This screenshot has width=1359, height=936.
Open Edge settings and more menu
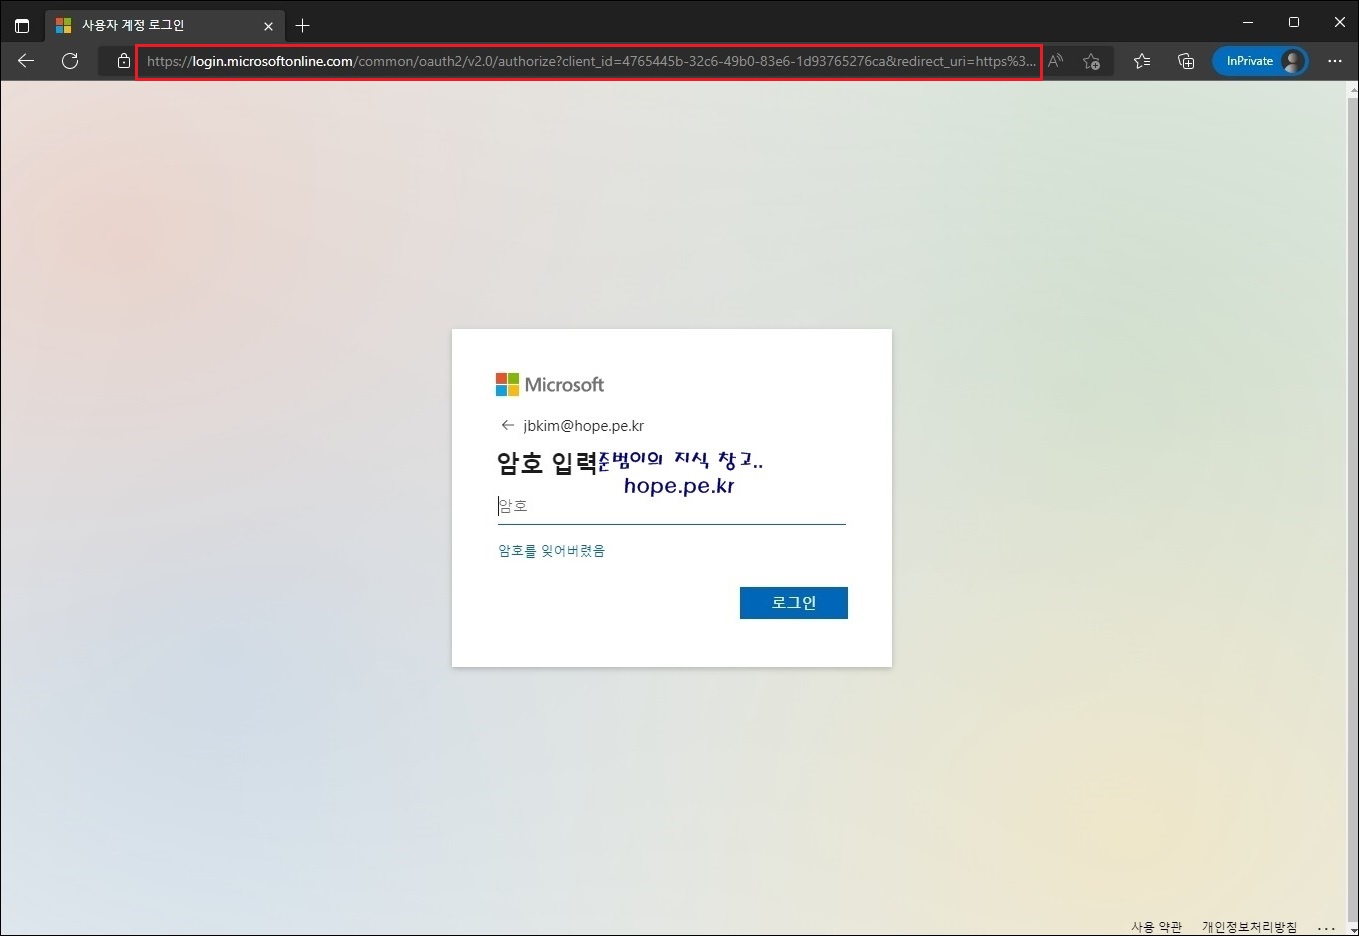pyautogui.click(x=1335, y=61)
